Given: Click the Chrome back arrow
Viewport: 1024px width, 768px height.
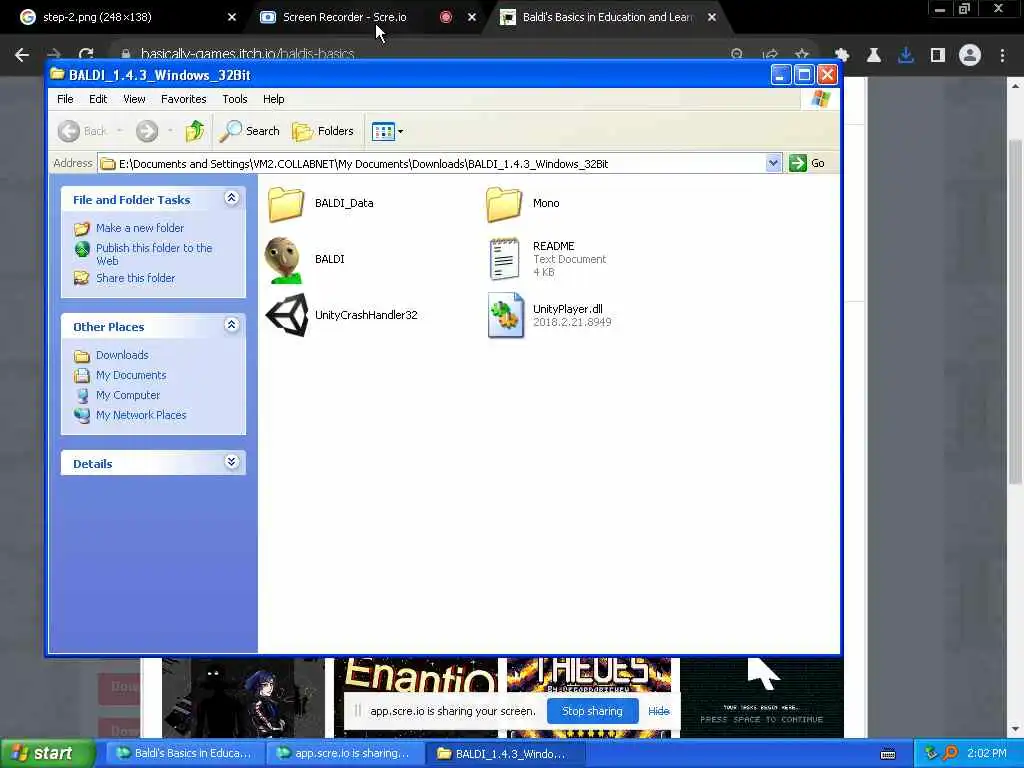Looking at the screenshot, I should coord(22,55).
